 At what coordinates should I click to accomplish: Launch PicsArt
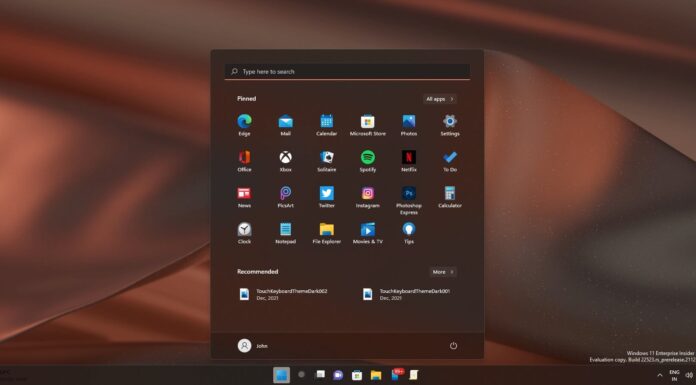pyautogui.click(x=285, y=197)
